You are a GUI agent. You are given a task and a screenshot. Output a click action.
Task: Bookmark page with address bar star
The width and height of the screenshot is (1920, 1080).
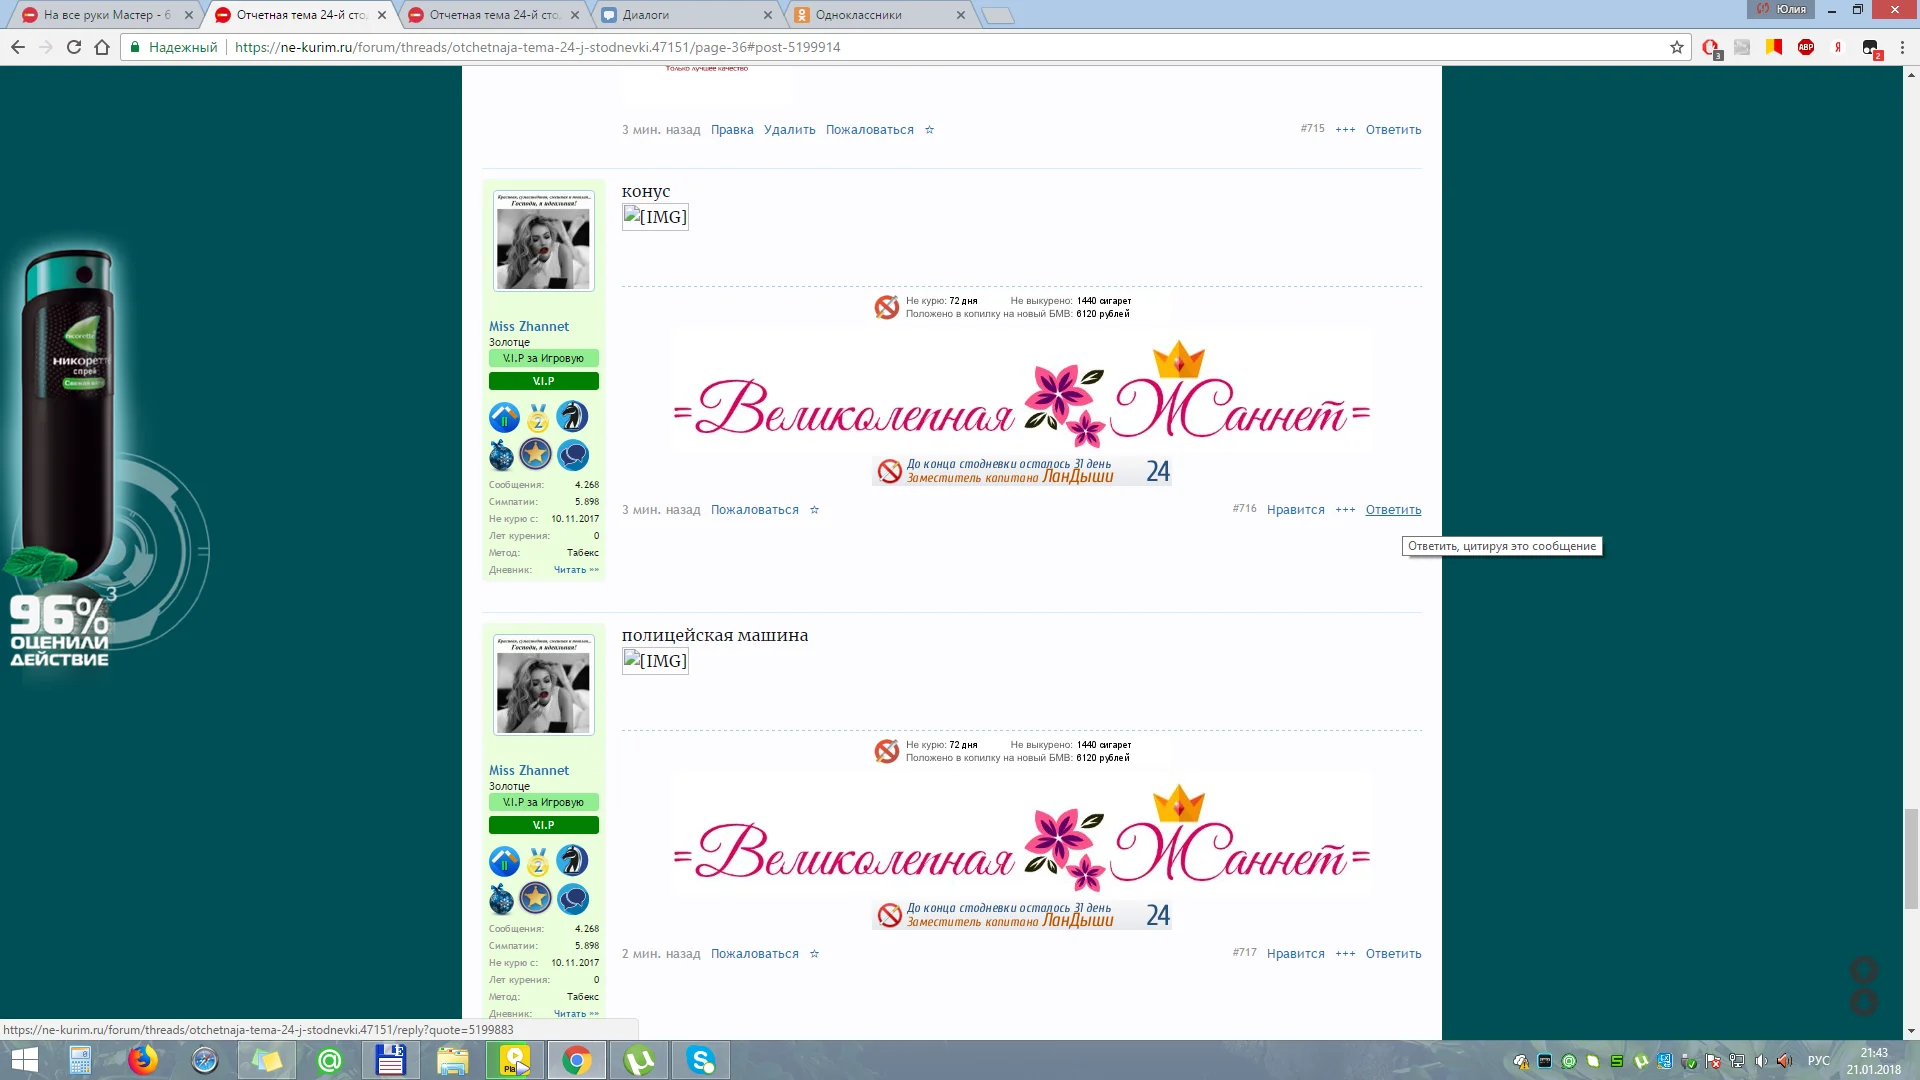[x=1677, y=47]
